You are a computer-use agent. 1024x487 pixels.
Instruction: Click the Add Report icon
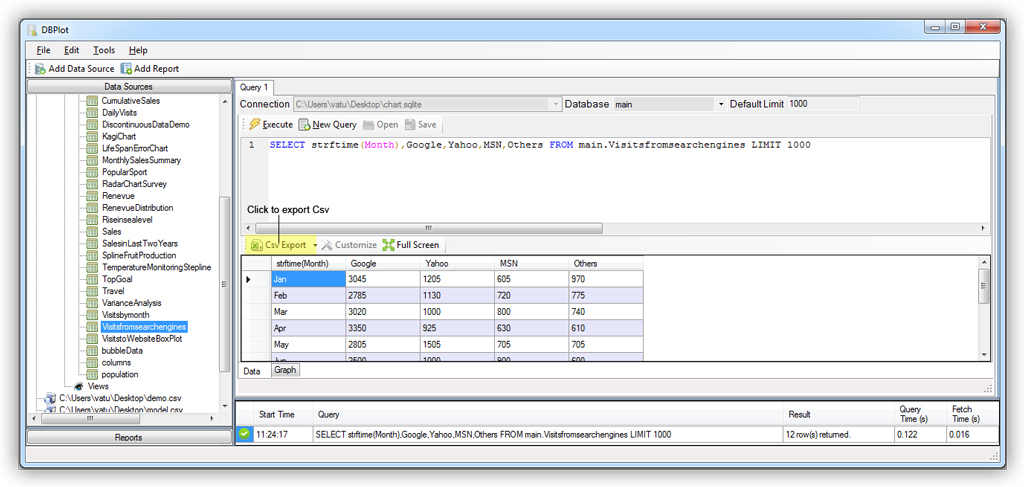point(127,69)
